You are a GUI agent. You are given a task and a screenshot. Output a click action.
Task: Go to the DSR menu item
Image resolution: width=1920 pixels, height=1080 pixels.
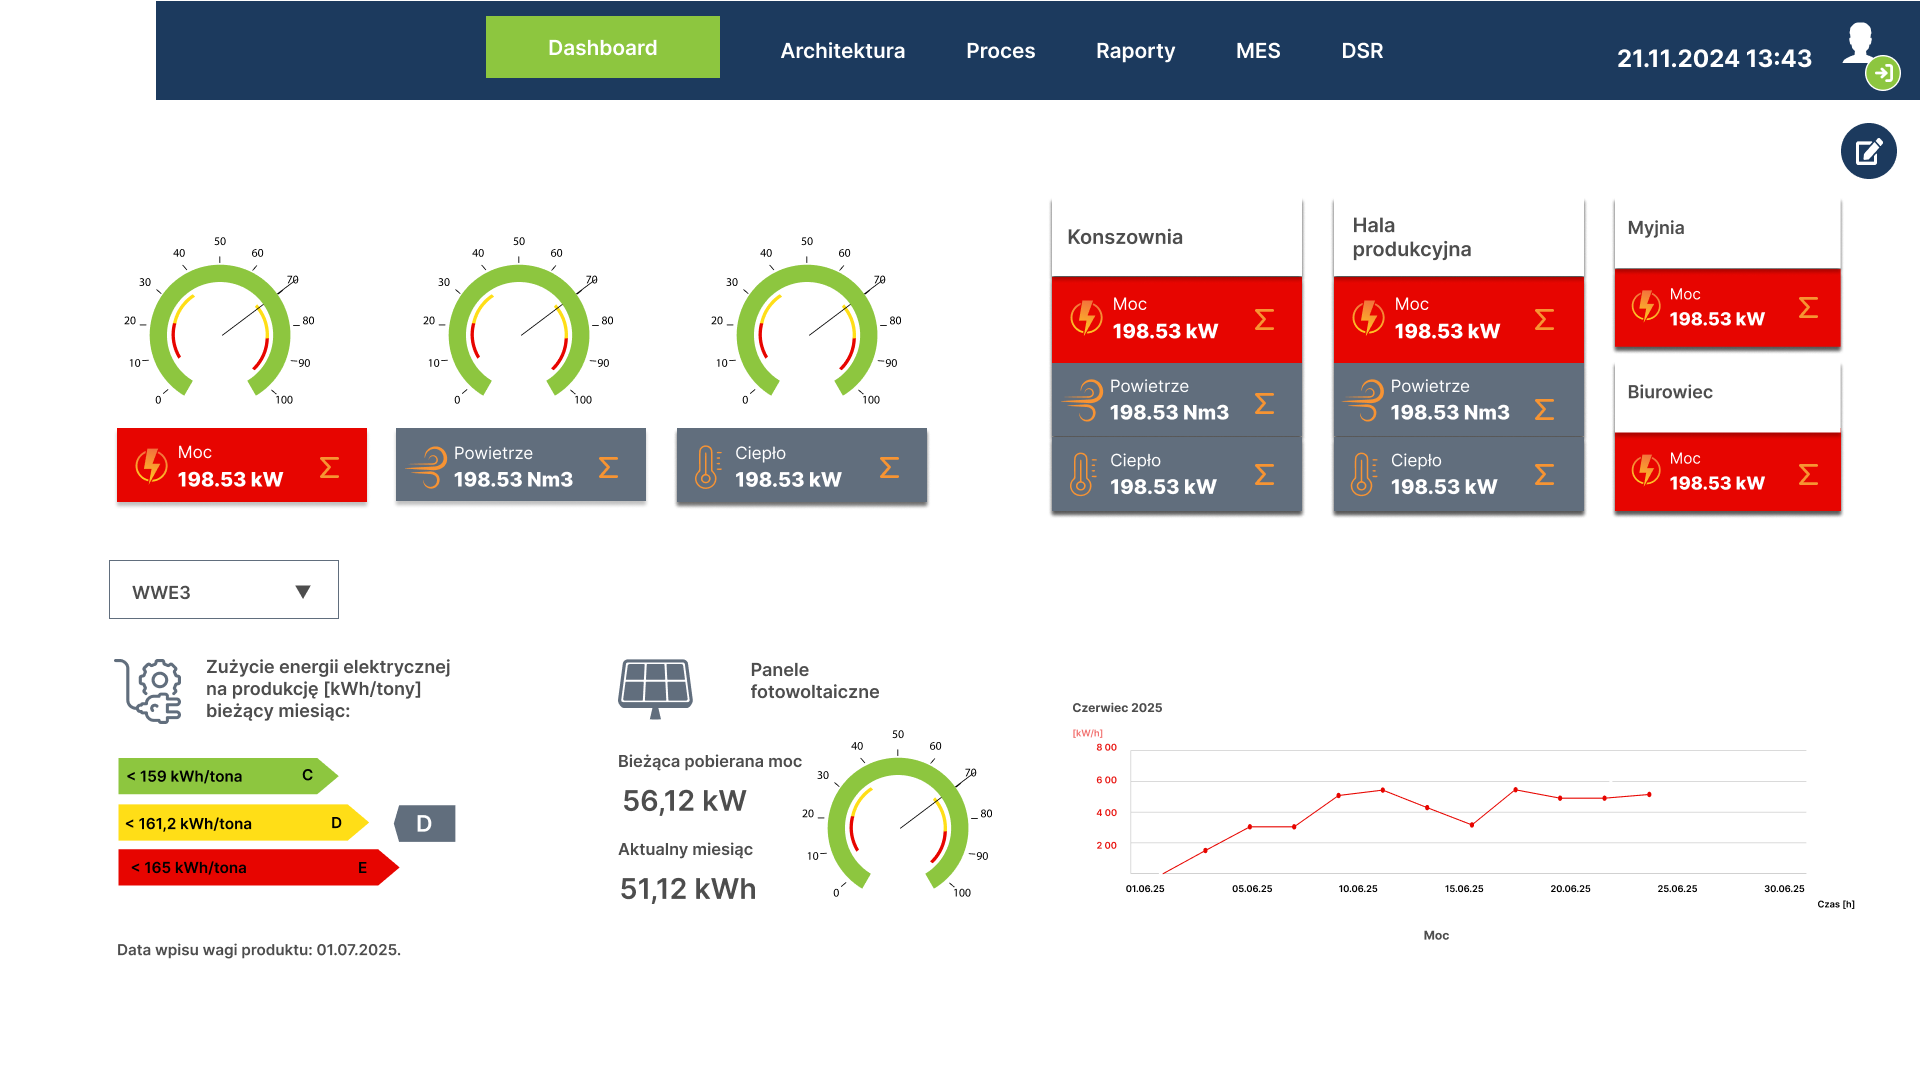1361,51
